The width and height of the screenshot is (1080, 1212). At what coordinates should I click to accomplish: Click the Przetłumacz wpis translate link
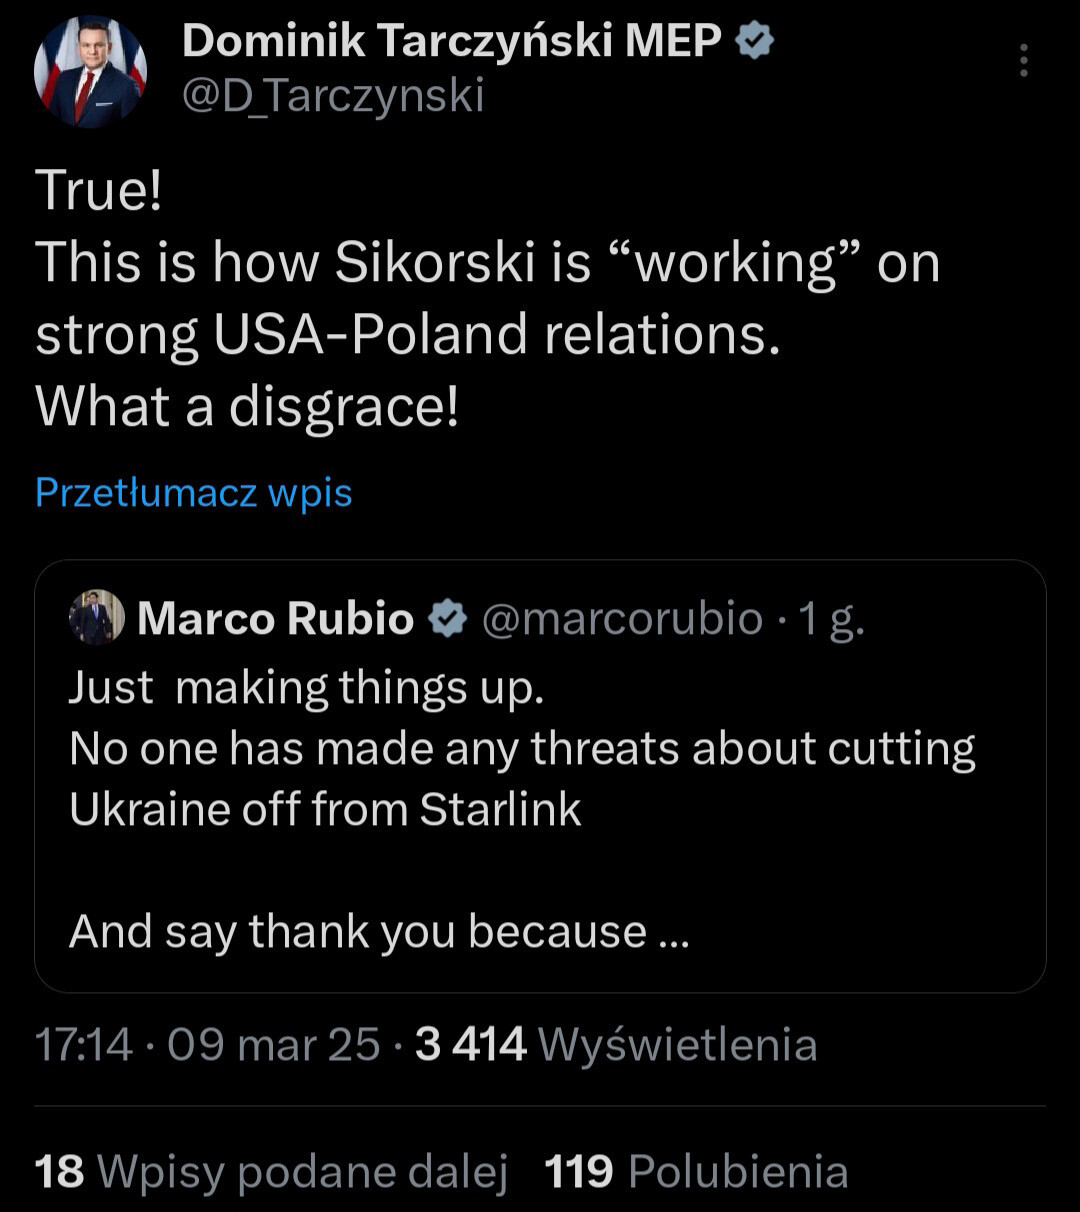(x=194, y=493)
